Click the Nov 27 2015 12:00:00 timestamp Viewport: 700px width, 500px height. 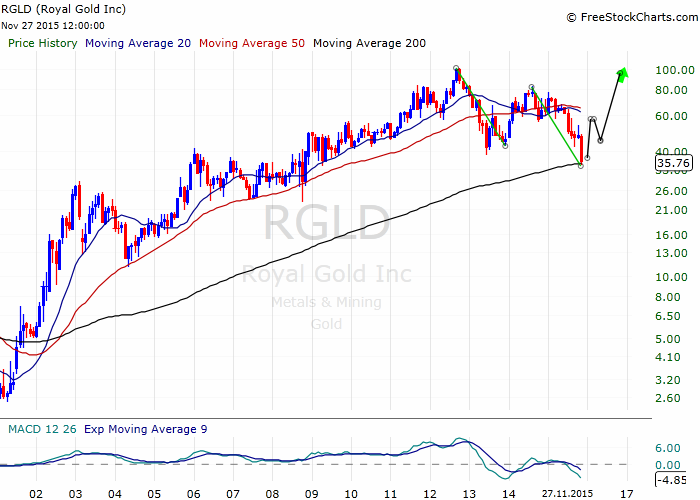tap(53, 26)
